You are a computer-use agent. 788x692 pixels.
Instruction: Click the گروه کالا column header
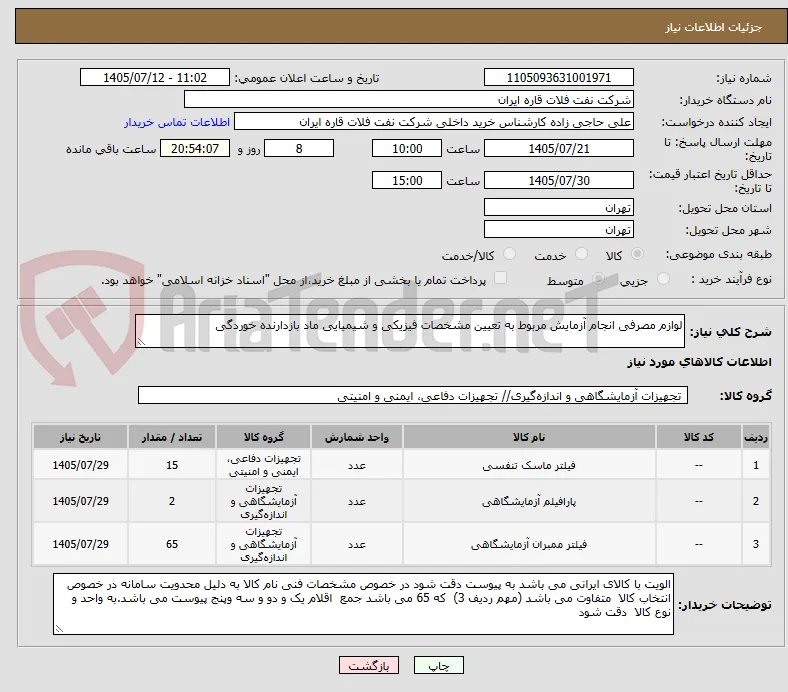click(x=264, y=437)
